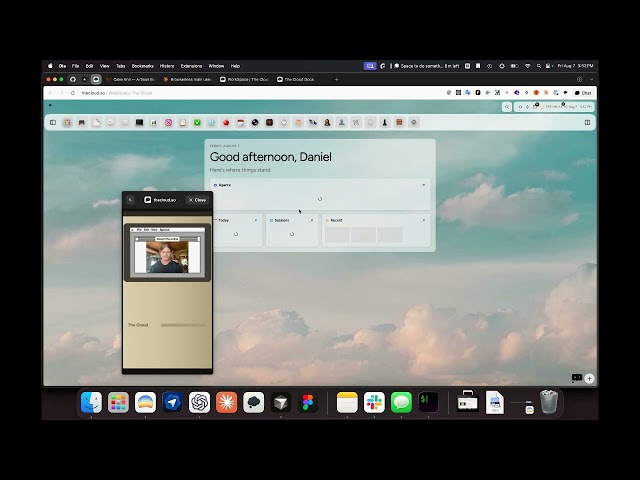Click the workspace search magnifier button
Viewport: 640px width, 480px height.
507,107
